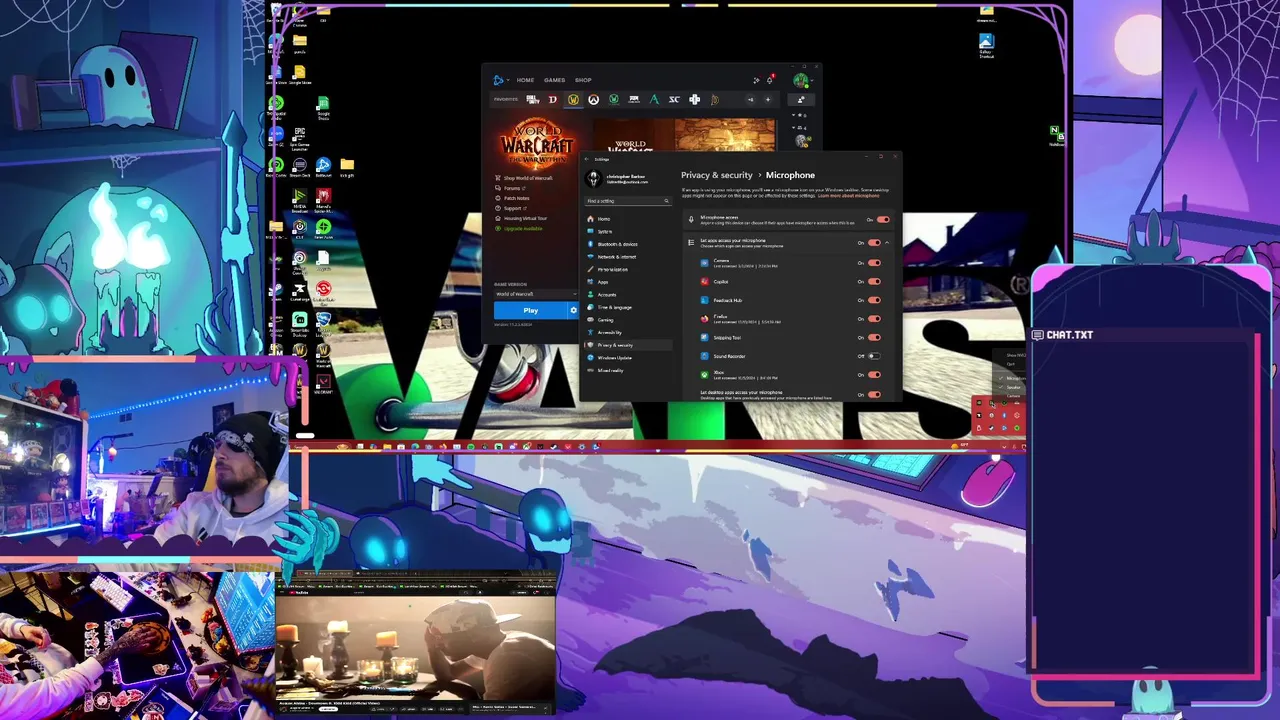Open Battle.net profile avatar dropdown
The image size is (1280, 720).
tap(804, 80)
